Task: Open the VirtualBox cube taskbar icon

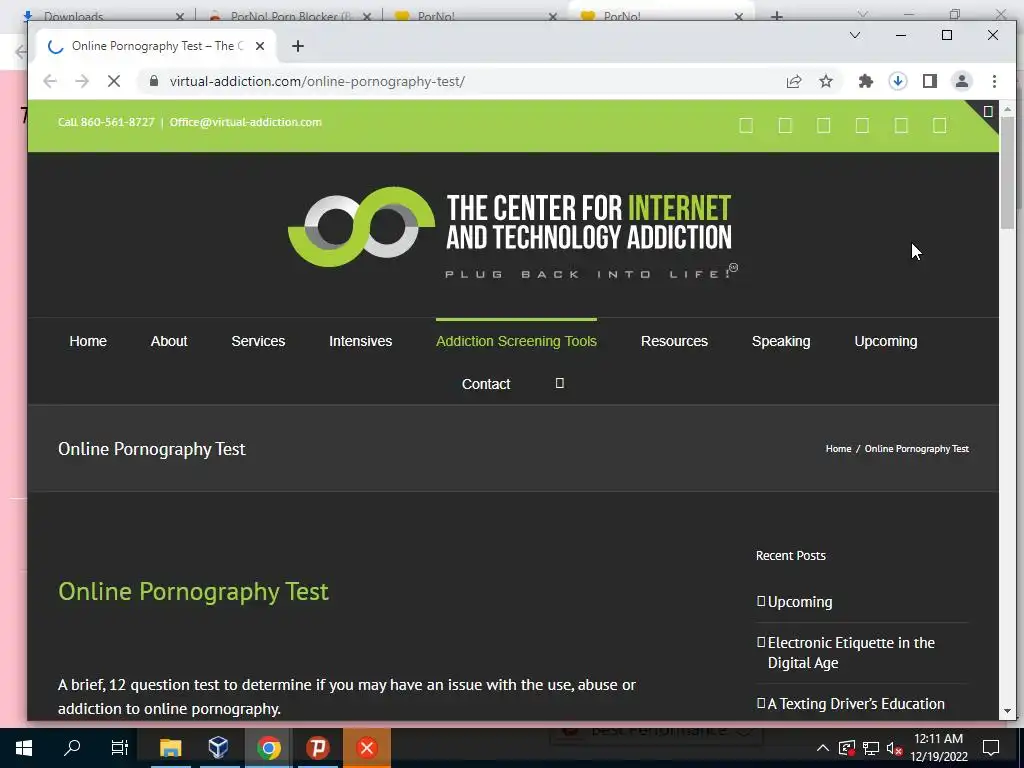Action: (x=219, y=748)
